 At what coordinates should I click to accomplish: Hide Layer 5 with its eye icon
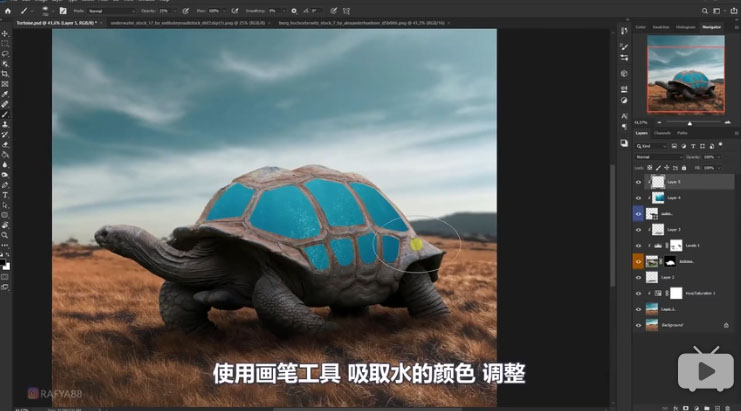pyautogui.click(x=639, y=182)
